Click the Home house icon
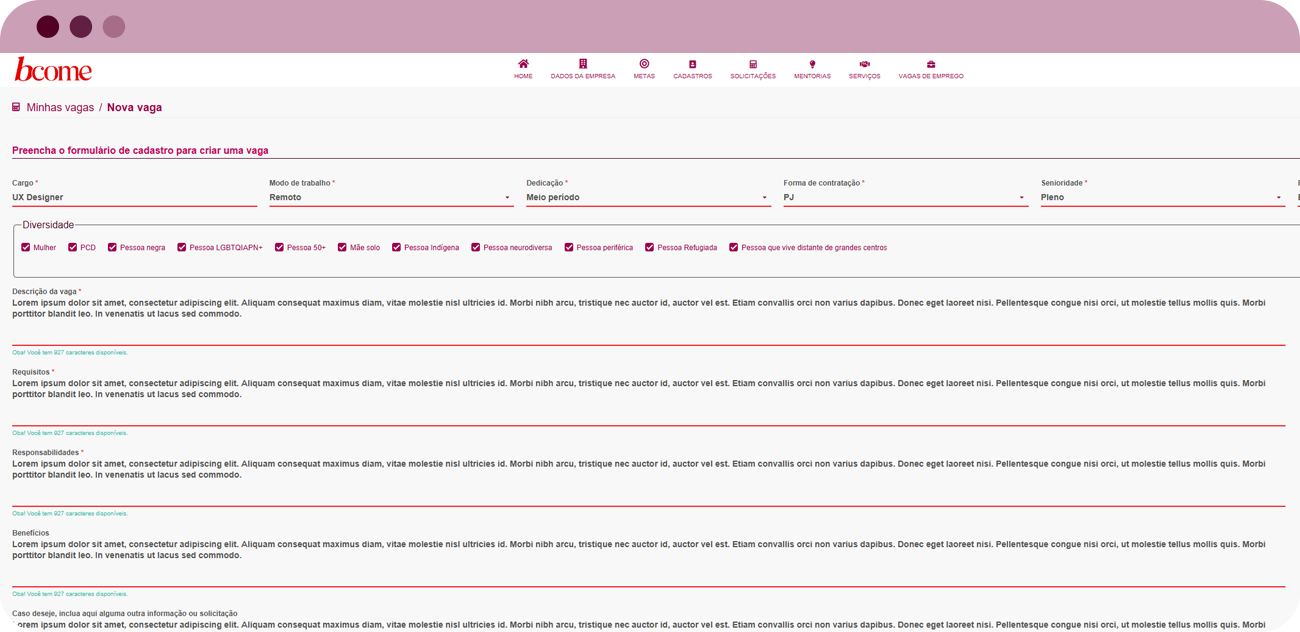The height and width of the screenshot is (632, 1300). [523, 64]
